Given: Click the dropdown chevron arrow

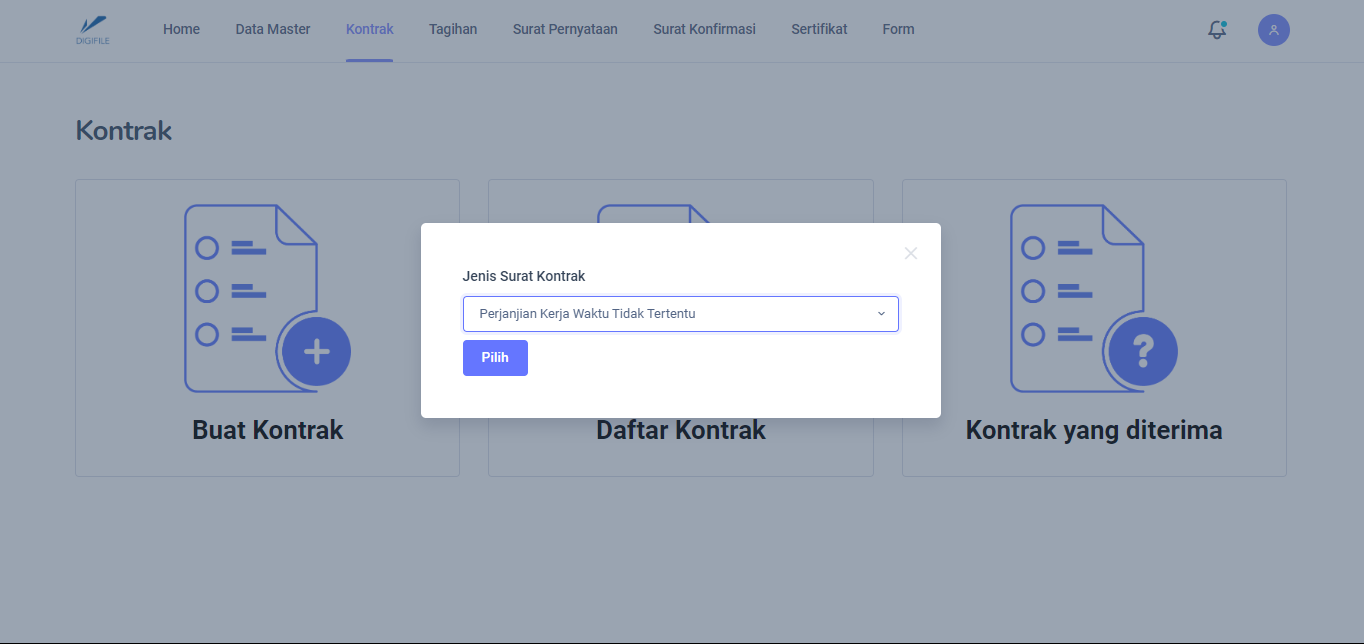Looking at the screenshot, I should point(881,314).
